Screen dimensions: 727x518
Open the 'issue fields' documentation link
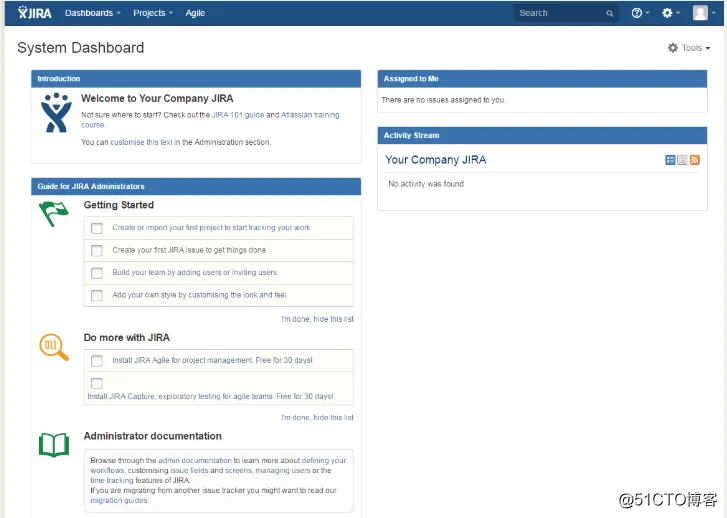(189, 470)
